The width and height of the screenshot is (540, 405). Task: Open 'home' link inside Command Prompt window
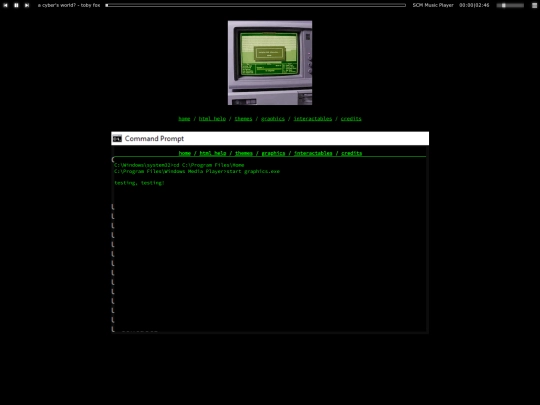pyautogui.click(x=185, y=153)
